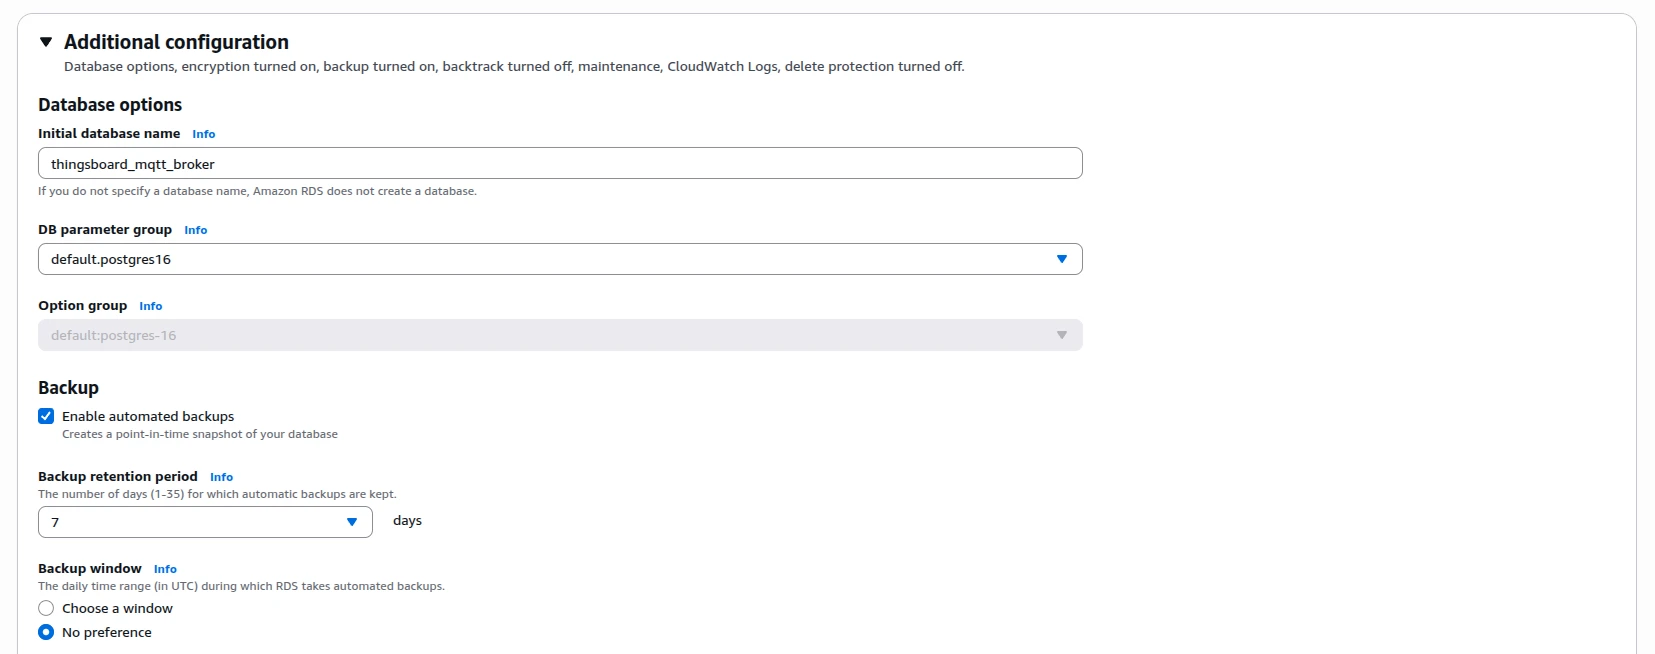Click blue arrow icon on DB parameter group
Screen dimensions: 1655x654
pos(1062,259)
